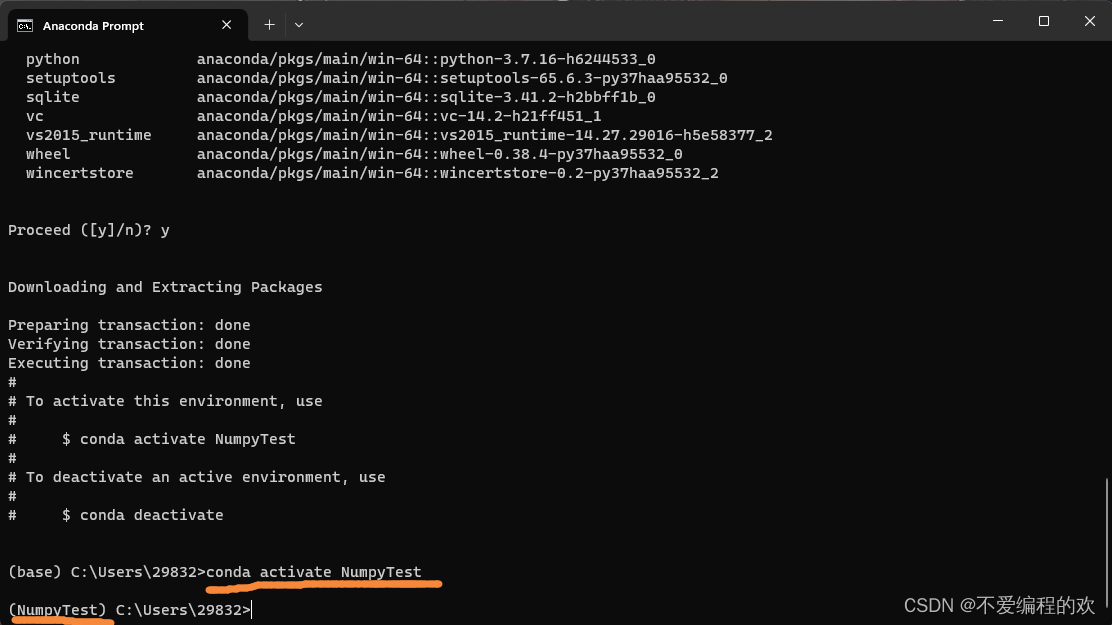Screen dimensions: 1112x625
Task: Click the 'Proceed ([y]/n)? y' line
Action: [x=89, y=231]
